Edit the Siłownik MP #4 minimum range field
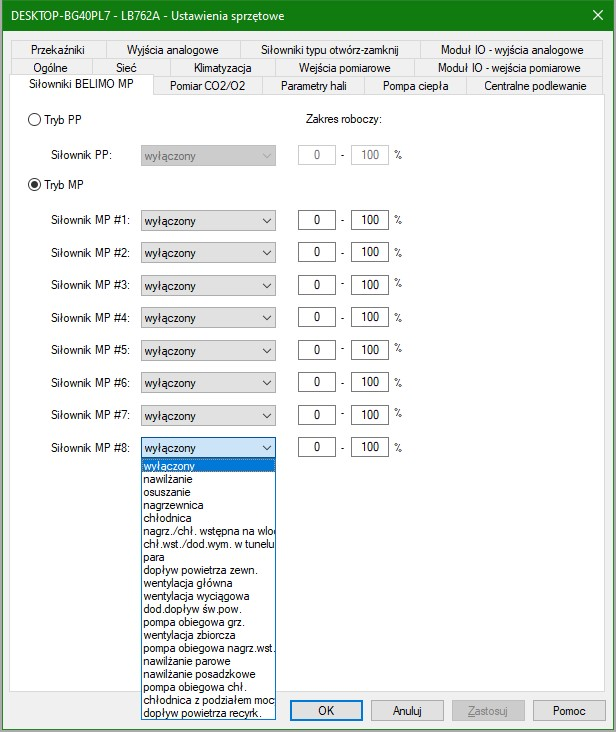 click(x=317, y=317)
